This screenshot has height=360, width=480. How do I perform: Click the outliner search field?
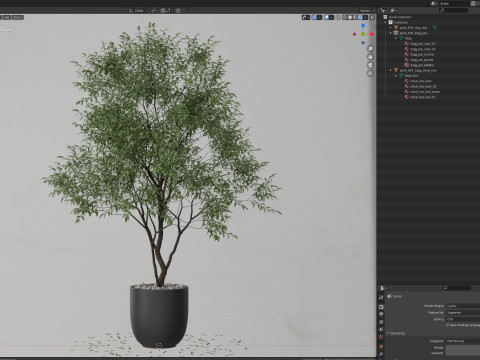coord(453,11)
